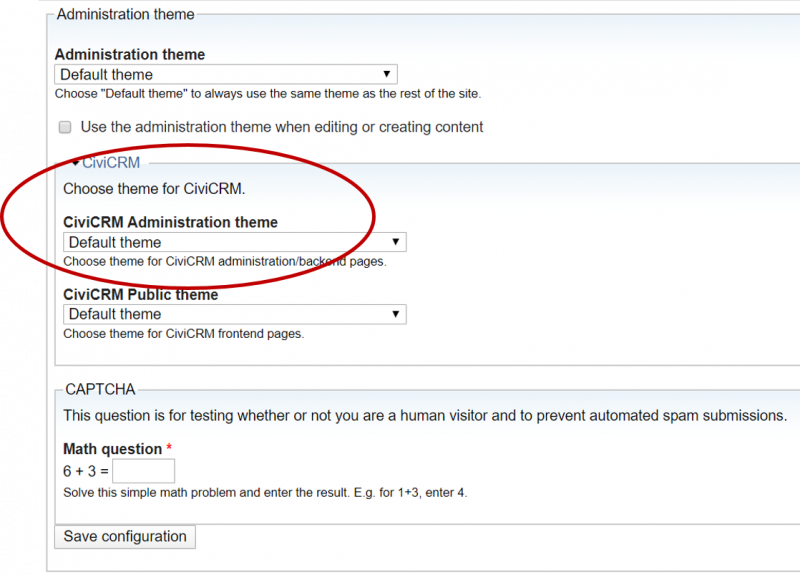Click 'Choose theme for CiviCRM.' text
The image size is (800, 575).
[x=154, y=189]
